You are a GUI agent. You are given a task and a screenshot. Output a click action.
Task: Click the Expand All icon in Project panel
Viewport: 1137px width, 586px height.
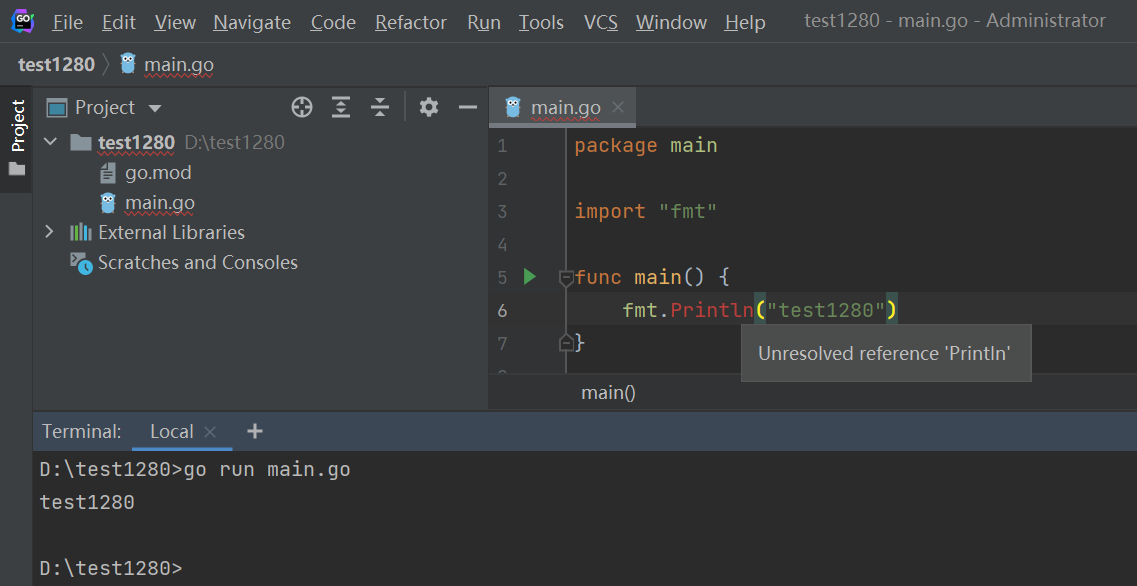(x=341, y=108)
